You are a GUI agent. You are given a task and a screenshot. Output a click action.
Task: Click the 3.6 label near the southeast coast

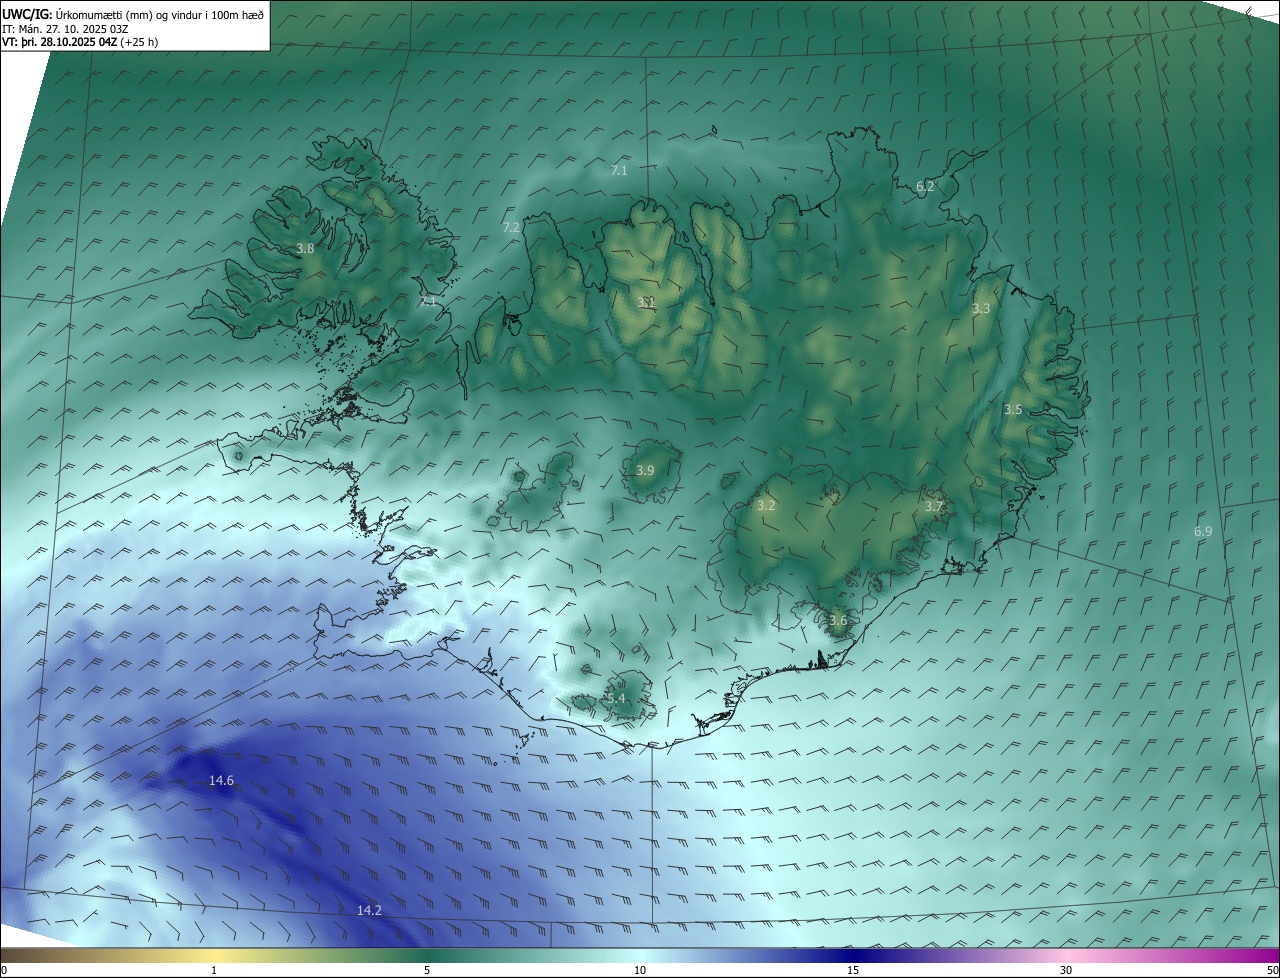[838, 620]
